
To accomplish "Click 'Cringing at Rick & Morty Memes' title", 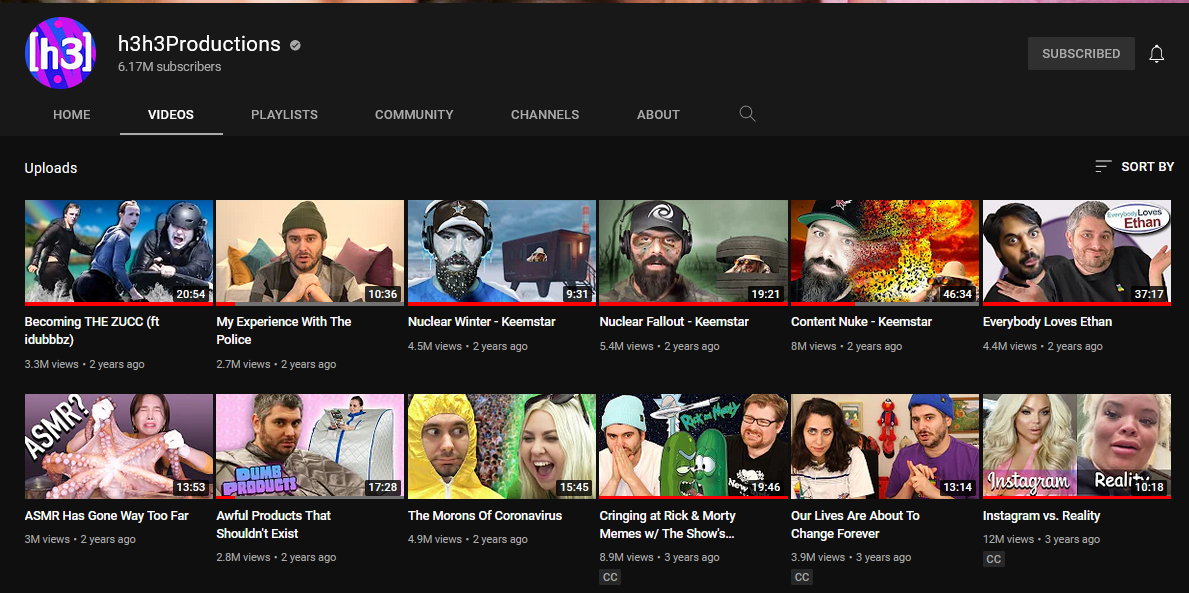I will [x=667, y=525].
